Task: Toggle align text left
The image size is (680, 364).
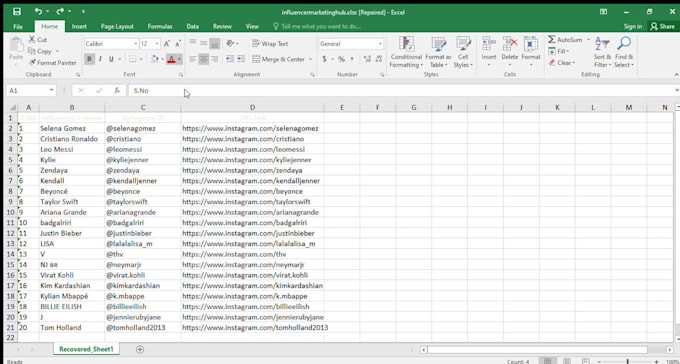Action: pyautogui.click(x=193, y=59)
